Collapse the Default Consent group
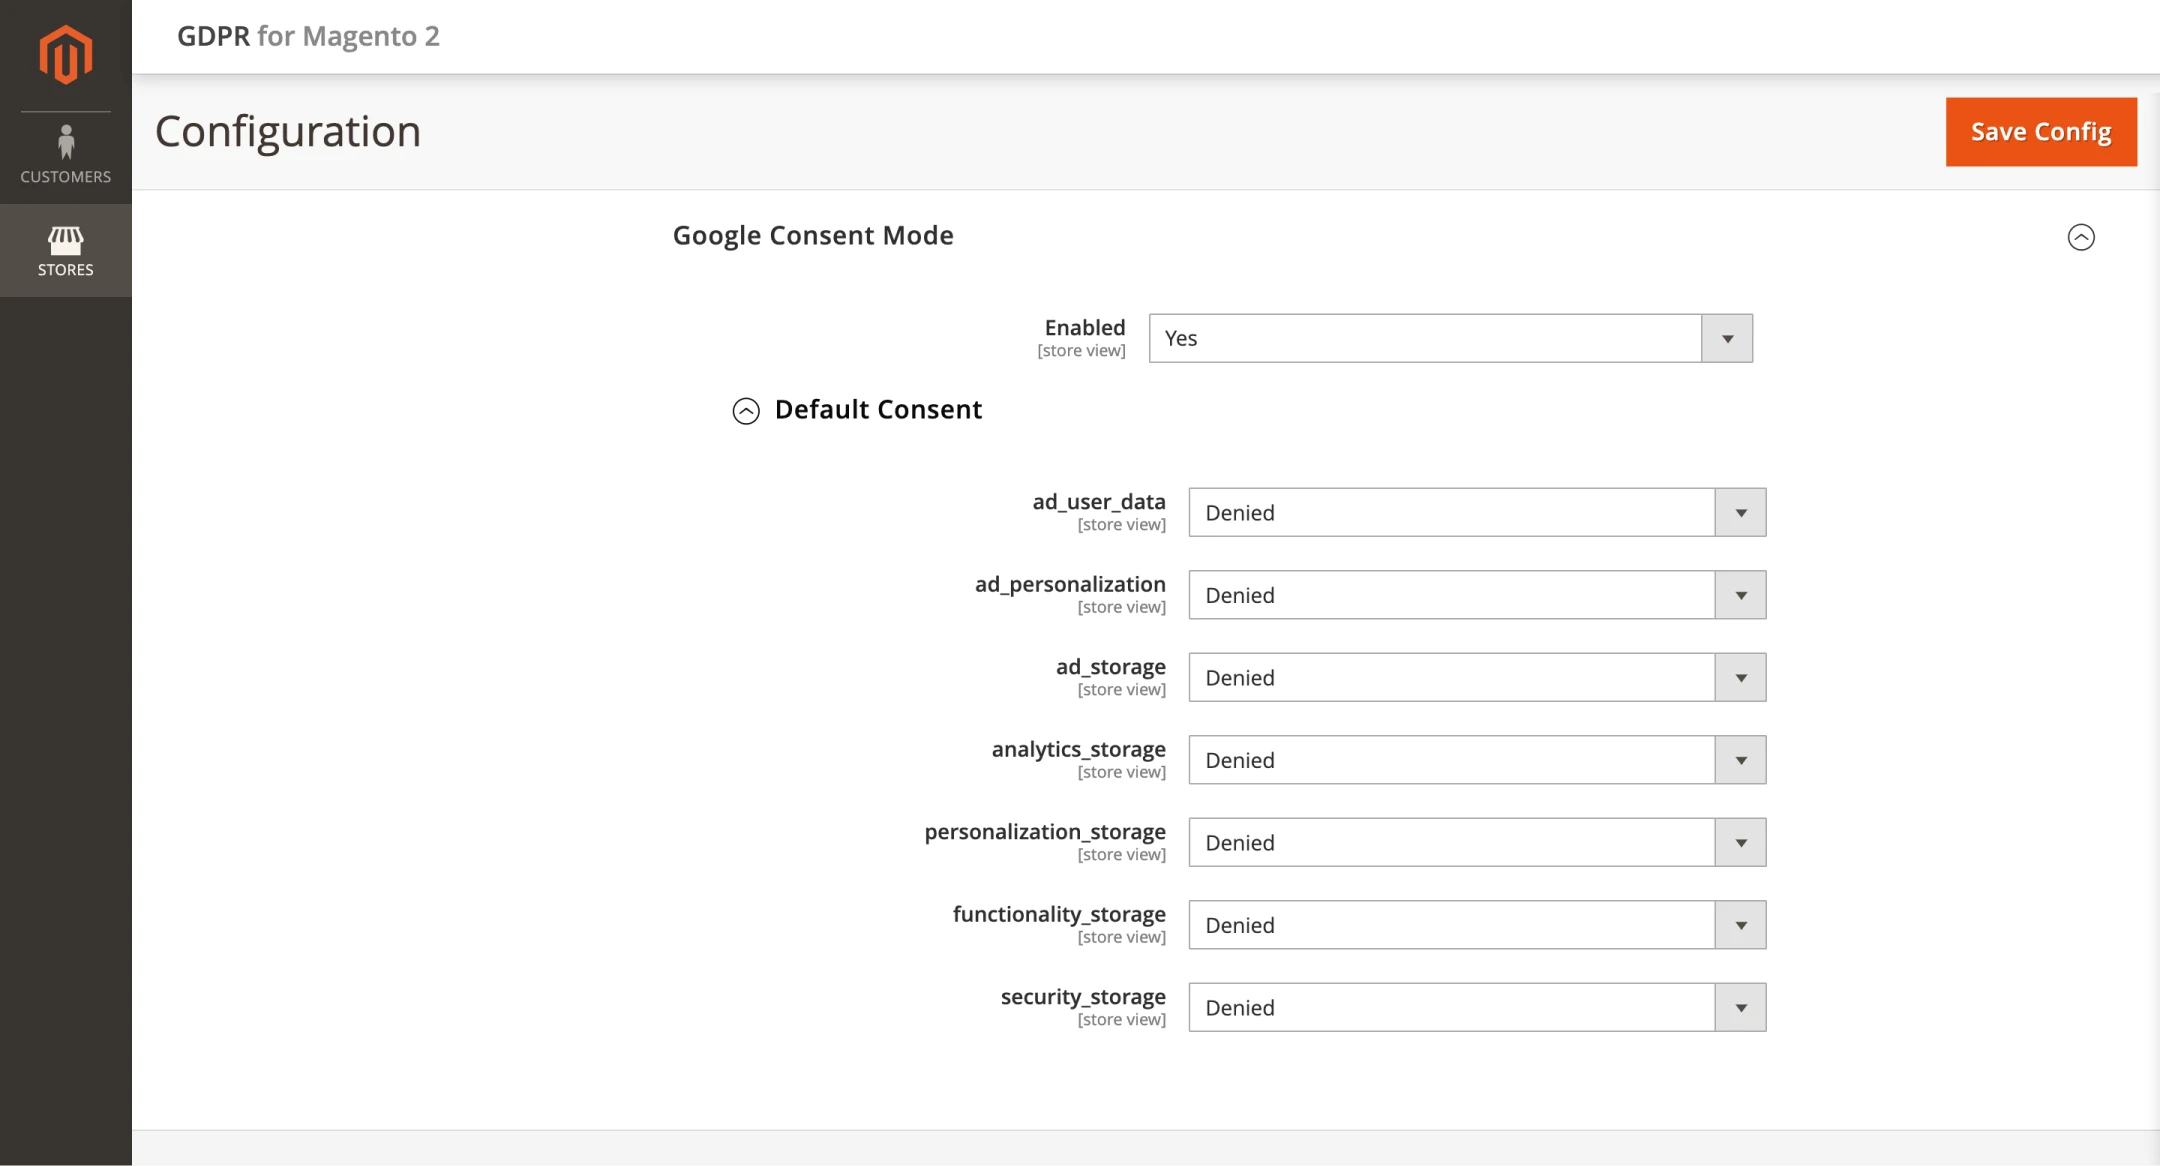This screenshot has height=1166, width=2160. (x=746, y=411)
